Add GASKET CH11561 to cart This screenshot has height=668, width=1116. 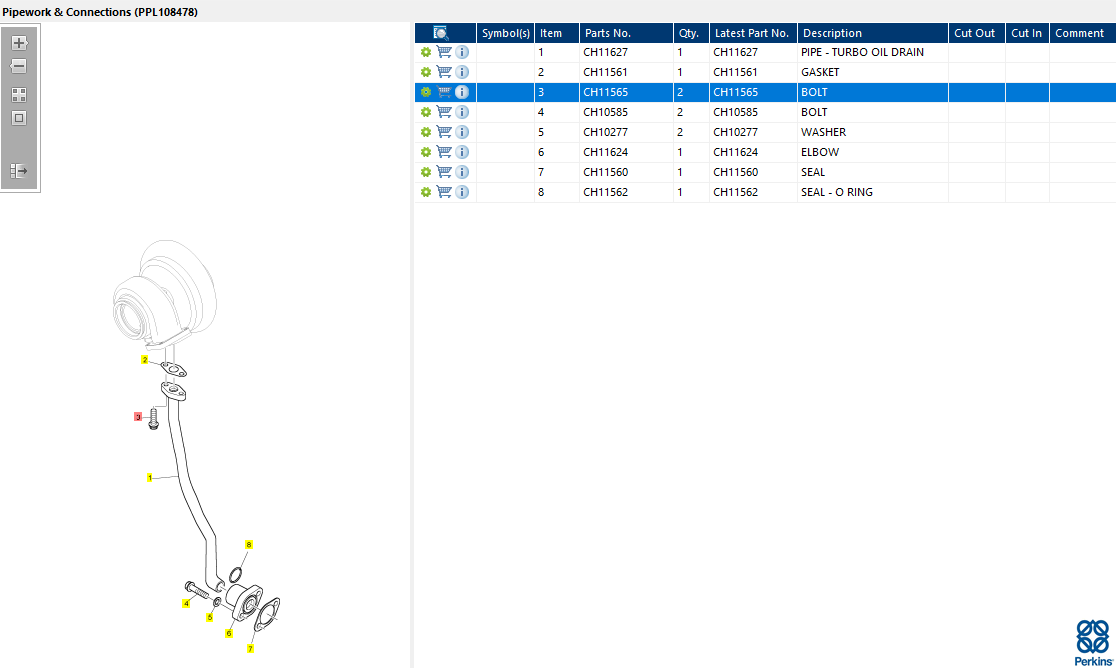click(444, 72)
